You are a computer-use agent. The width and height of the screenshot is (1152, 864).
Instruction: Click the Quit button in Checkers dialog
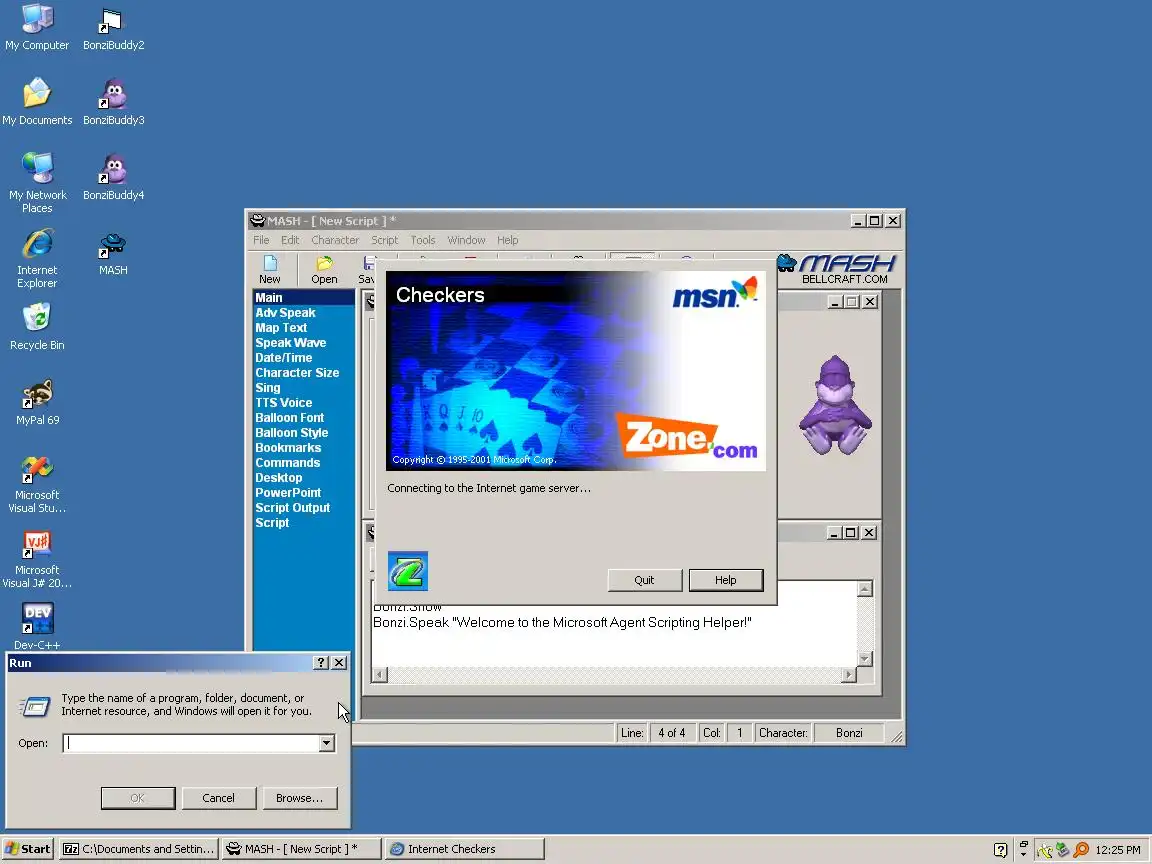click(x=644, y=580)
